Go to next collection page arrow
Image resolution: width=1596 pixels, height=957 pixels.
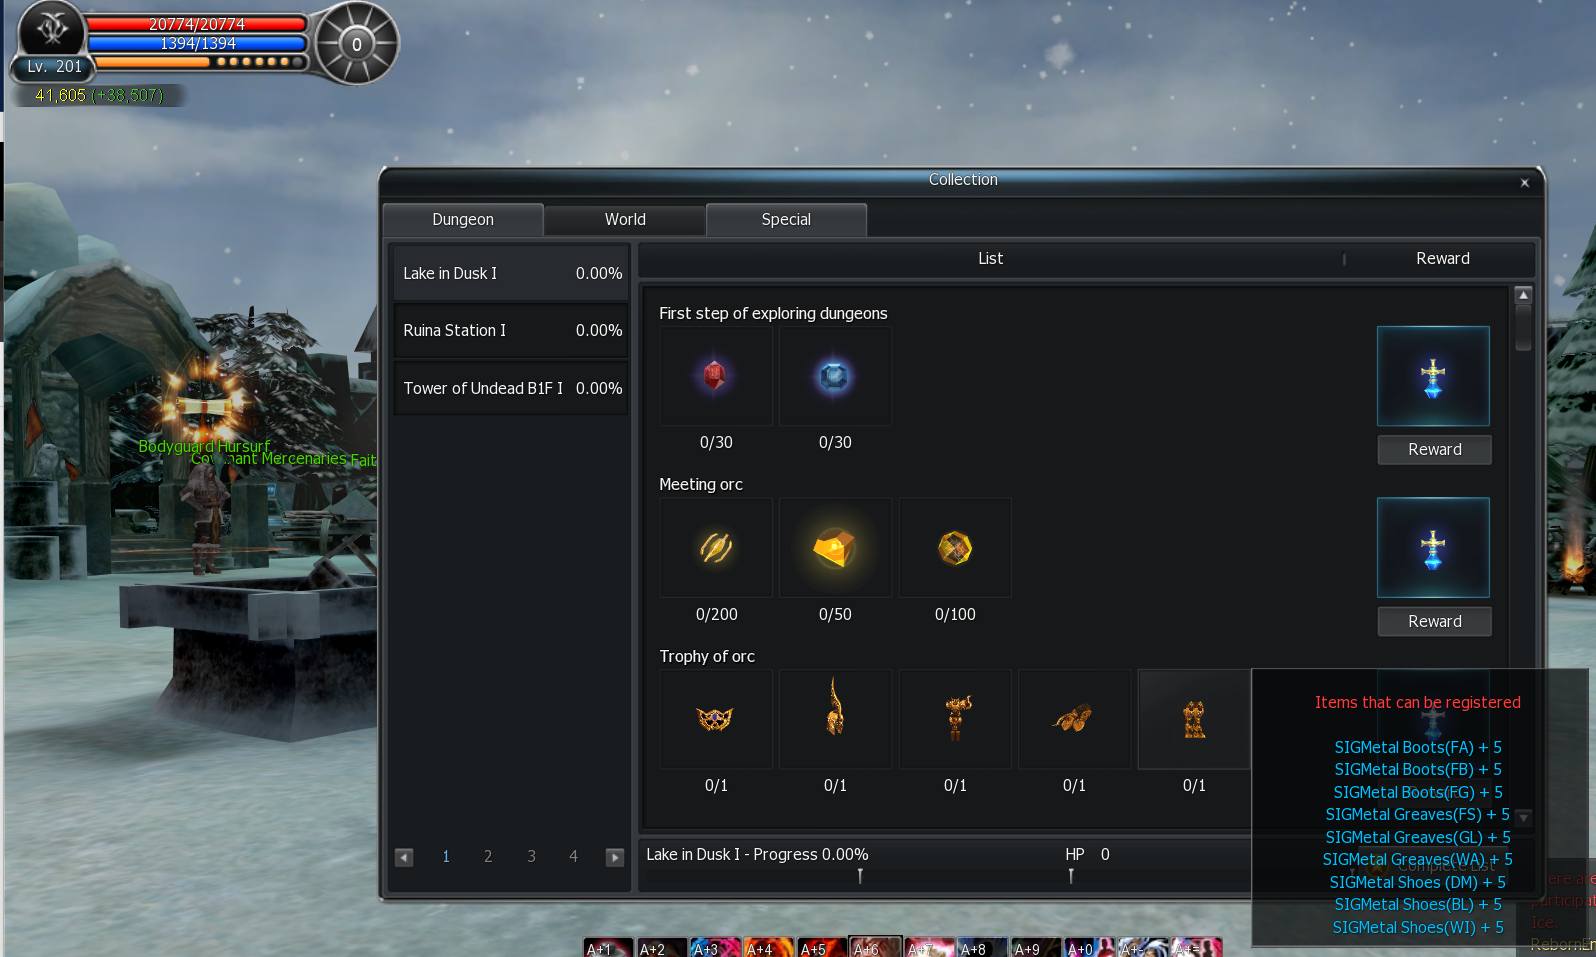pos(615,857)
